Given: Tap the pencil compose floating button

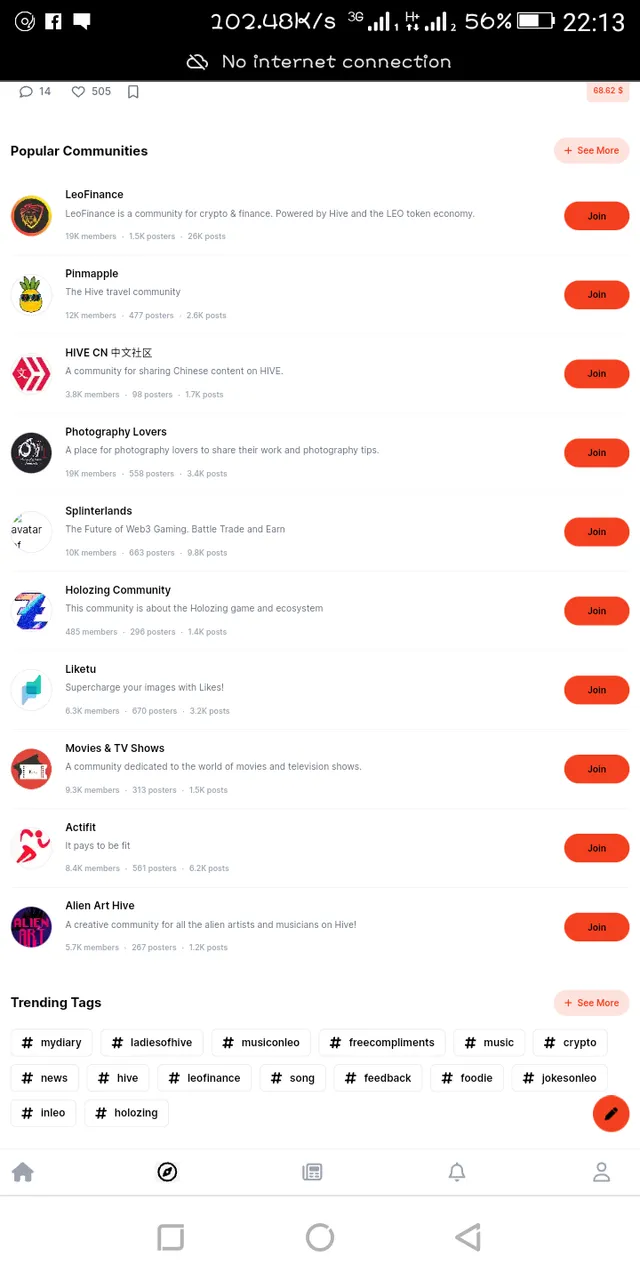Looking at the screenshot, I should click(611, 1113).
